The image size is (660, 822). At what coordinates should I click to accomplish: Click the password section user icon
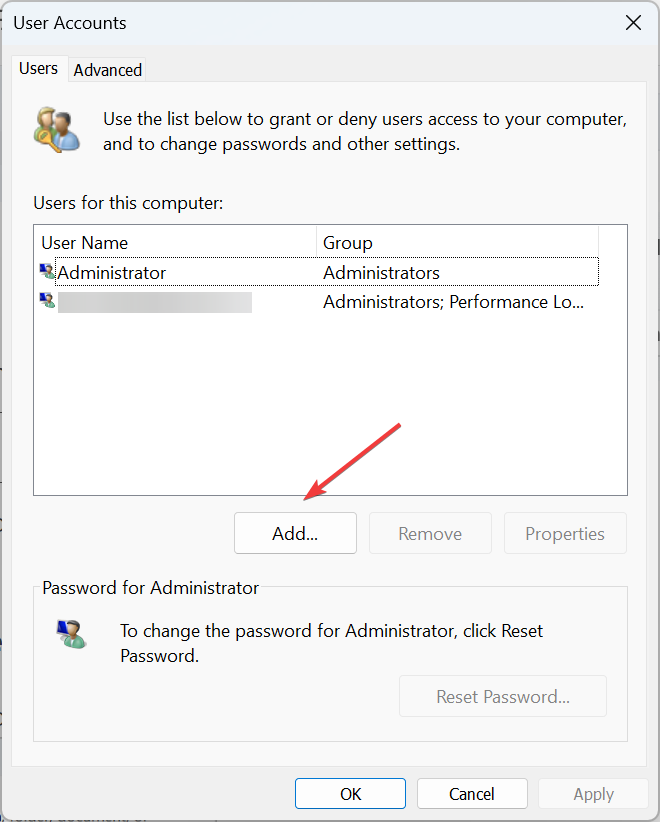pyautogui.click(x=71, y=634)
